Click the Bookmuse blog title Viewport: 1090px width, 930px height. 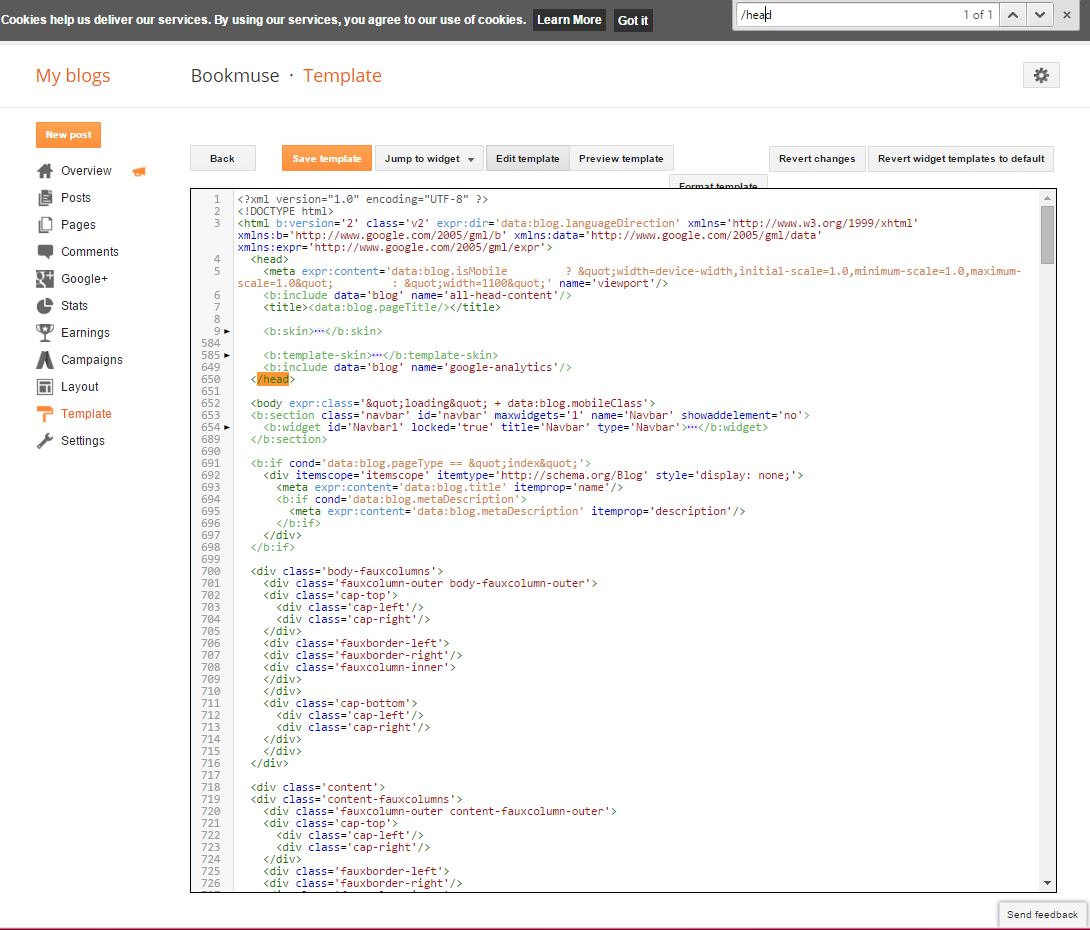point(235,75)
